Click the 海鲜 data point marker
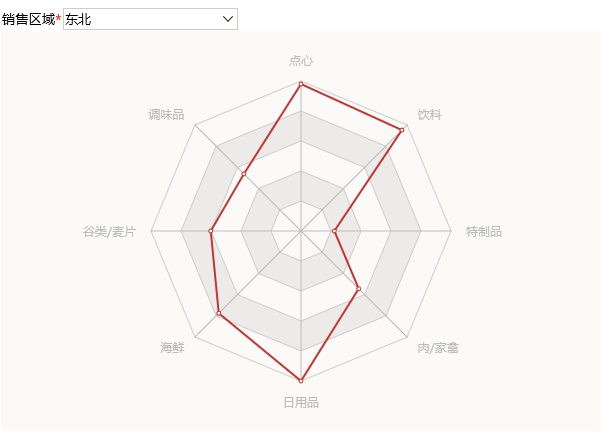 click(219, 313)
